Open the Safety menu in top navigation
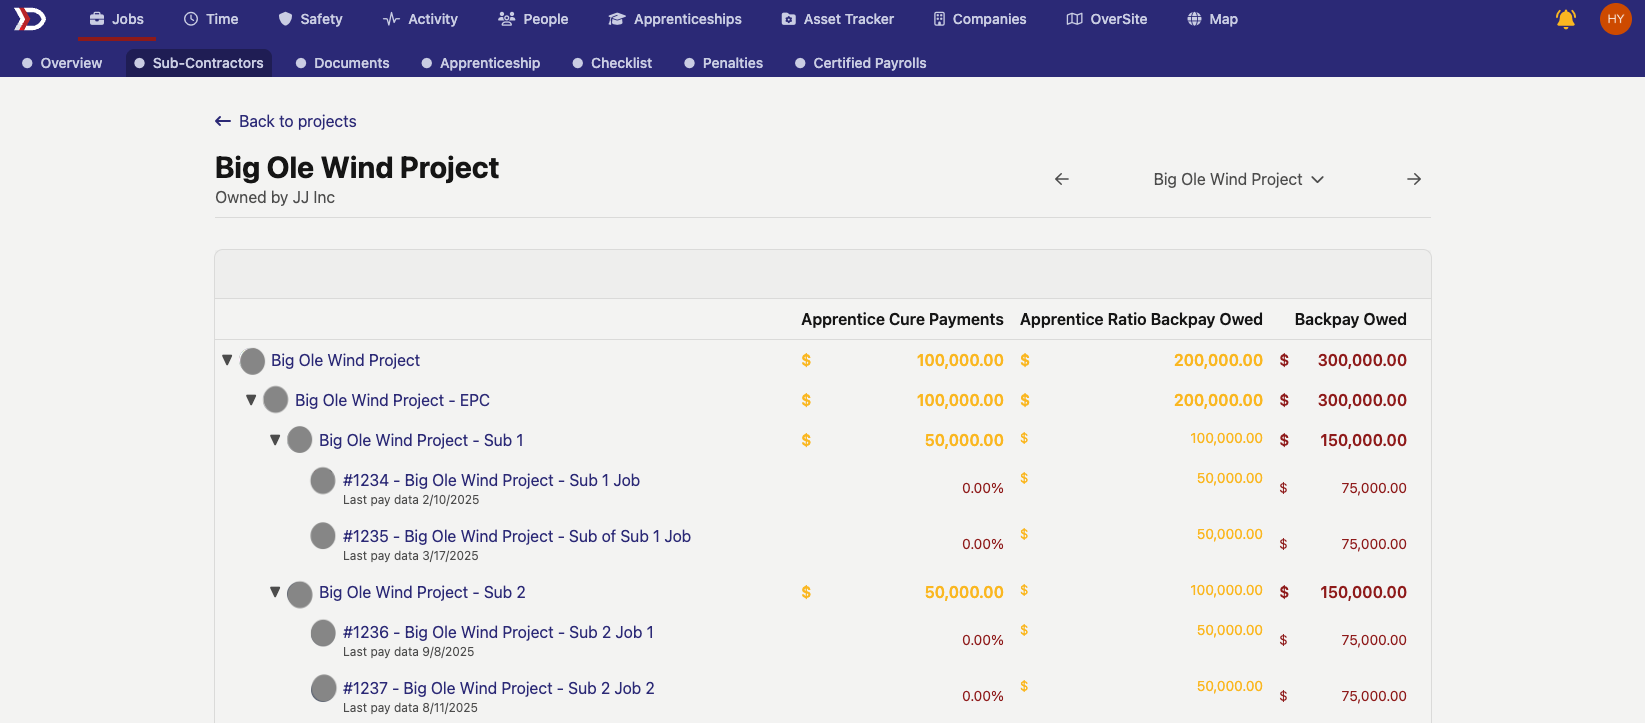Screen dimensions: 1645x723 (x=310, y=19)
